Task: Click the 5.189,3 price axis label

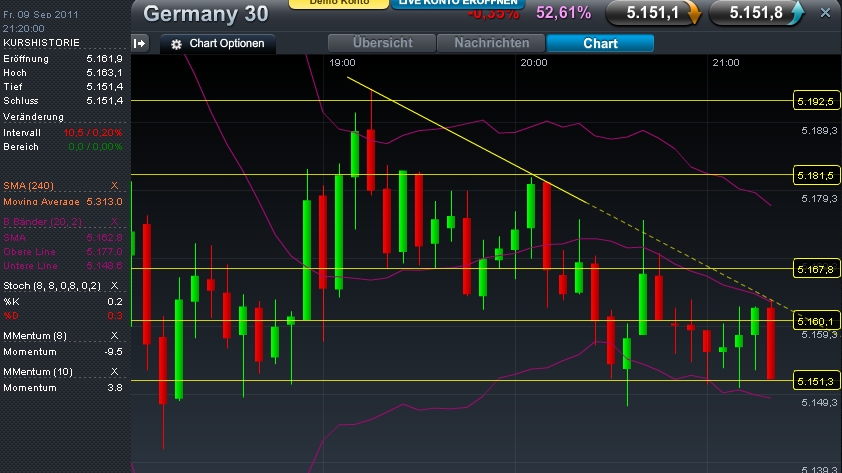Action: coord(819,131)
